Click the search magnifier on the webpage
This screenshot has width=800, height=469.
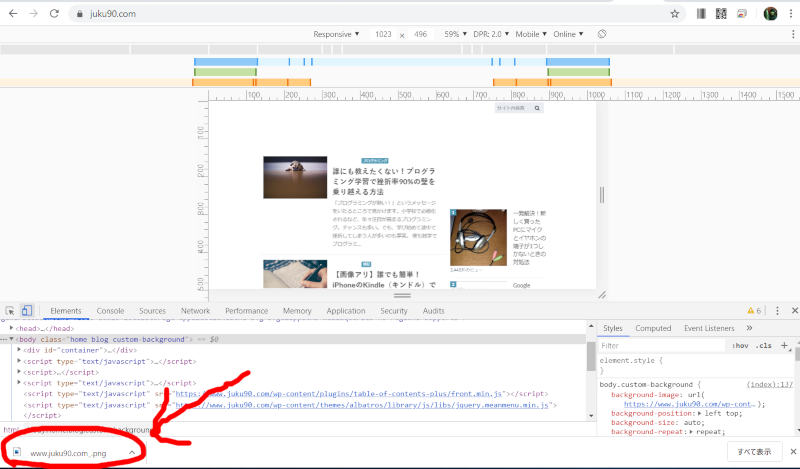click(x=537, y=108)
